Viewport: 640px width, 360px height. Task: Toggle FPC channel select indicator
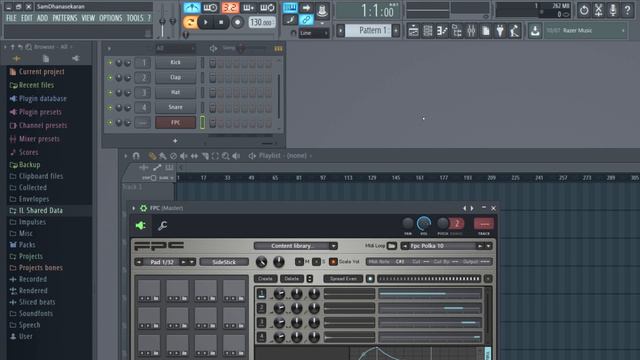tap(202, 122)
